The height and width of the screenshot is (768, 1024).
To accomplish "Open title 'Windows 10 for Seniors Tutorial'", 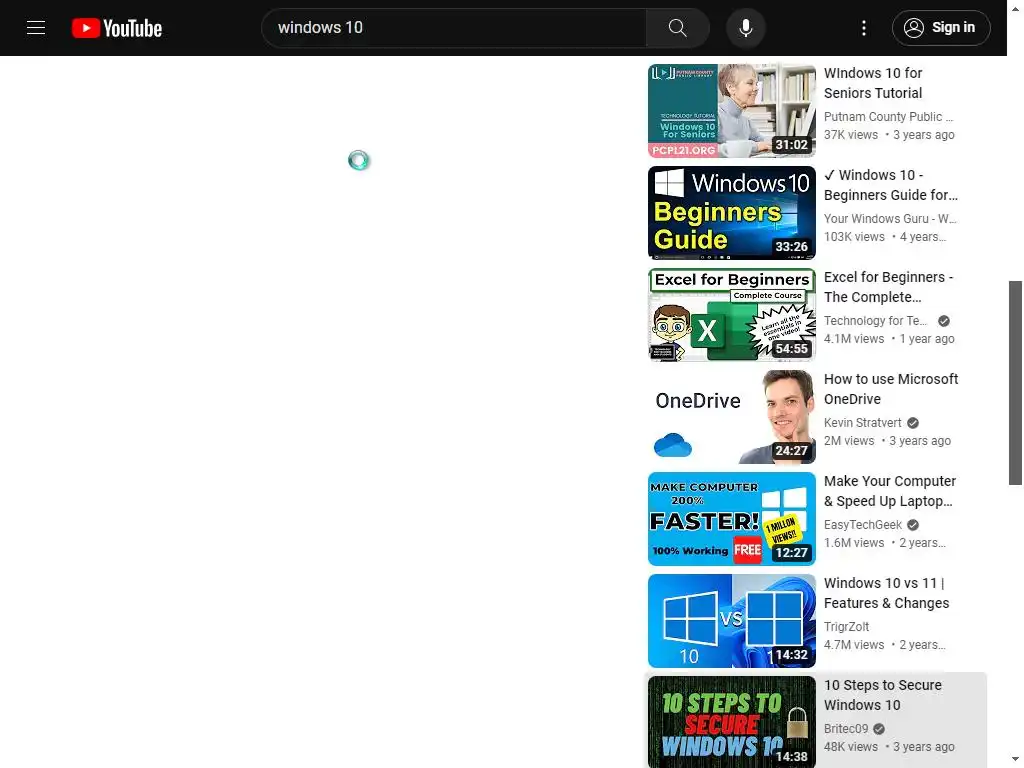I will click(873, 83).
